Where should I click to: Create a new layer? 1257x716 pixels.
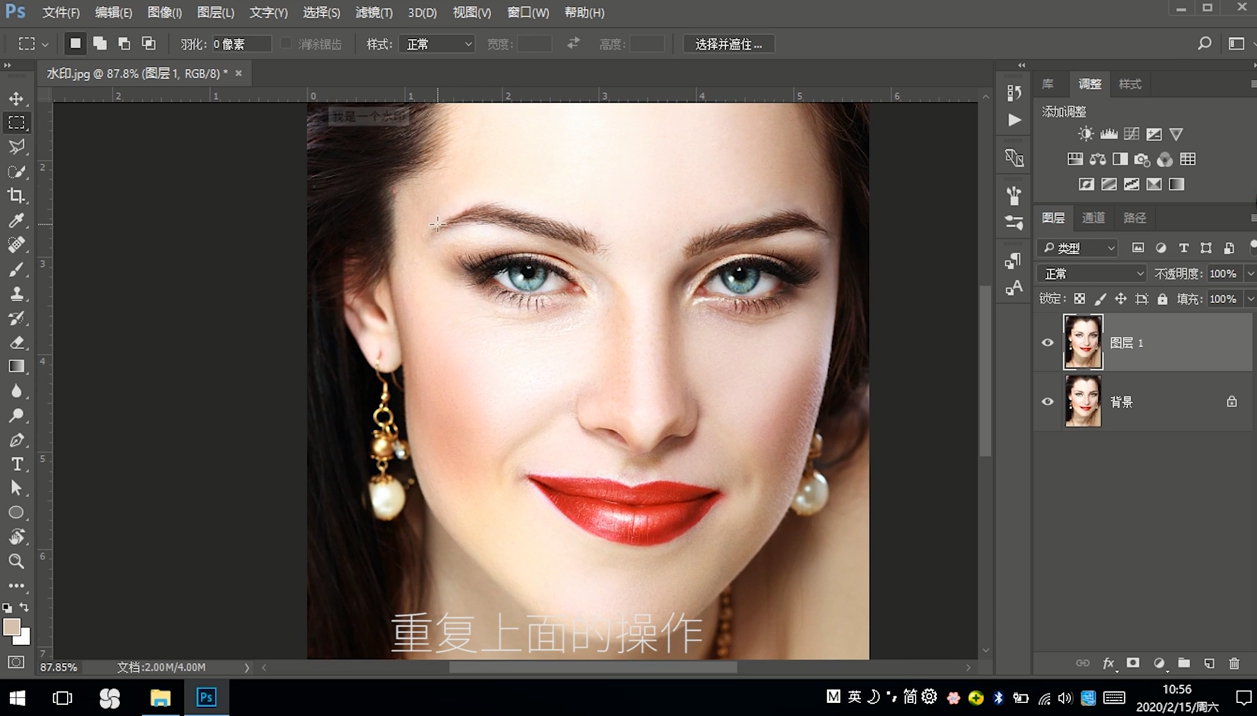pos(1209,663)
